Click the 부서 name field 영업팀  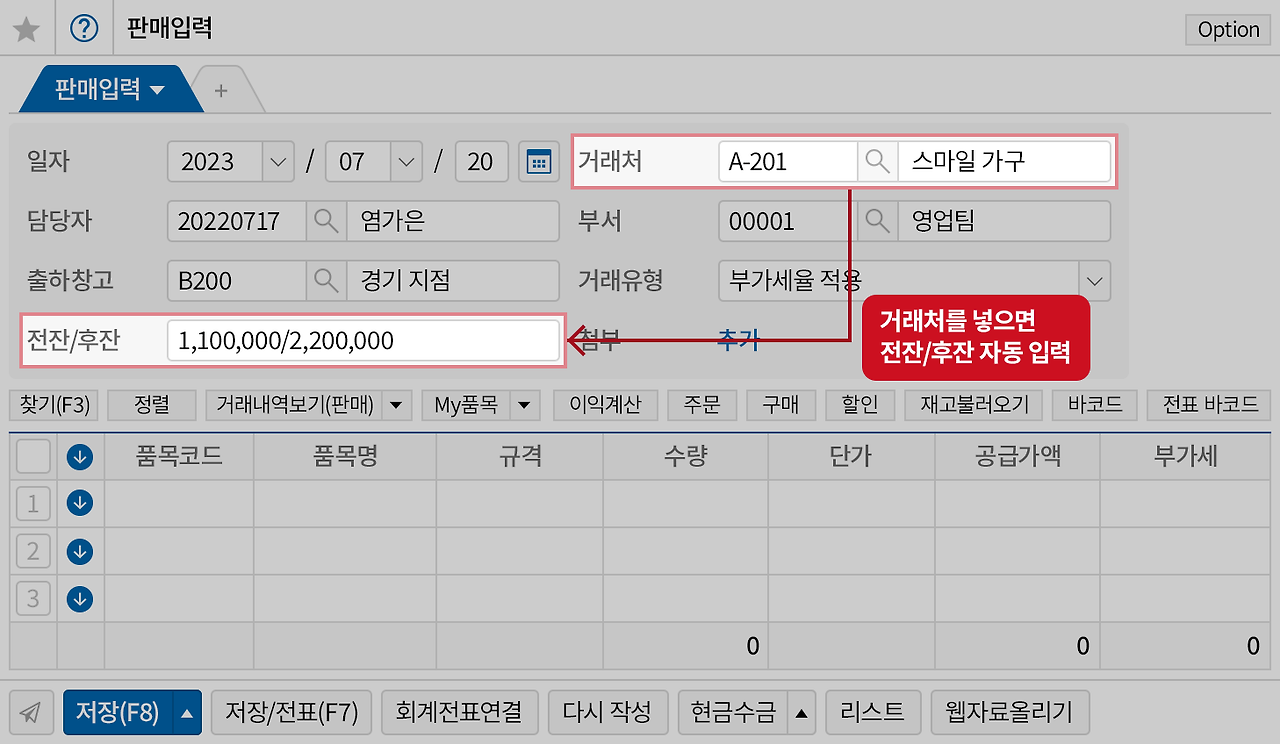tap(1004, 221)
